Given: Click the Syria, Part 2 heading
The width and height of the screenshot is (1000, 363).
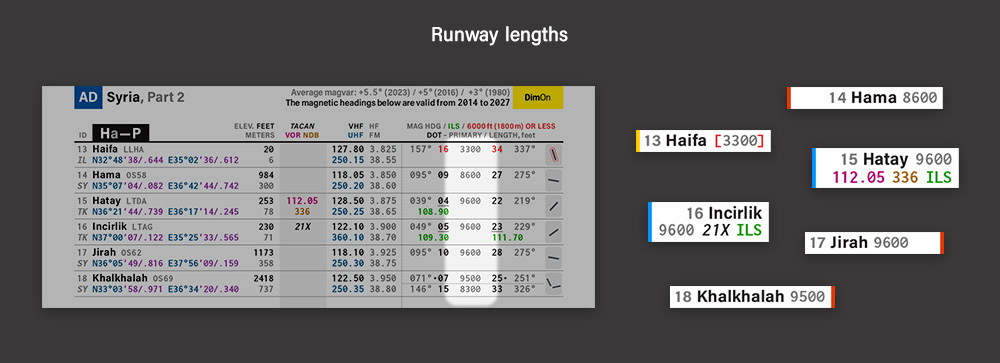Looking at the screenshot, I should [x=145, y=98].
